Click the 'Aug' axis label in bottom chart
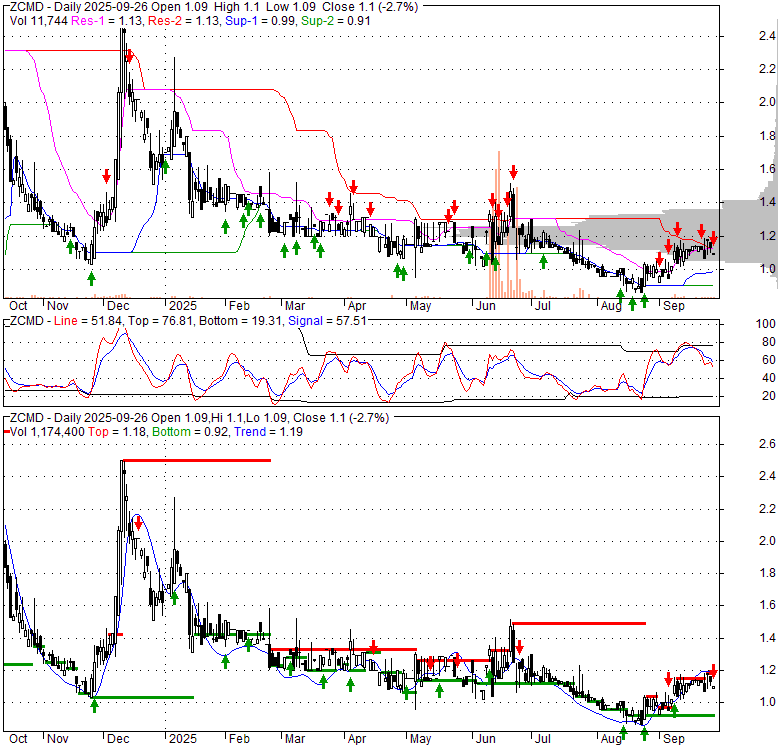 [x=611, y=739]
